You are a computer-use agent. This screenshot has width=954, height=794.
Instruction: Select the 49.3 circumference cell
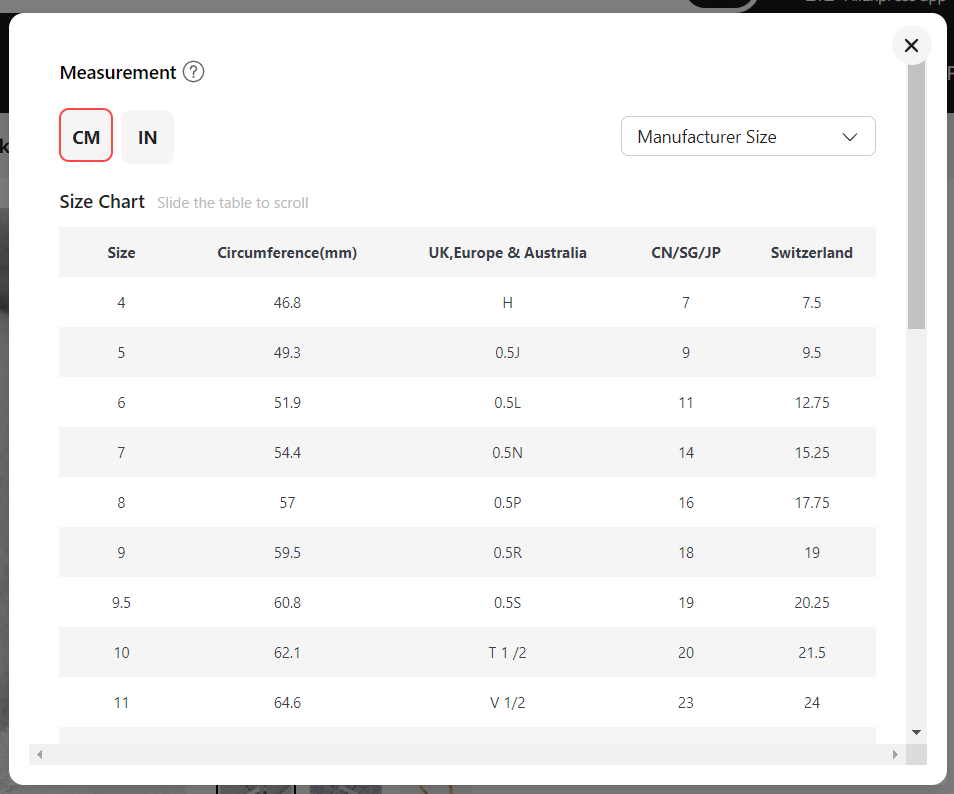coord(287,352)
